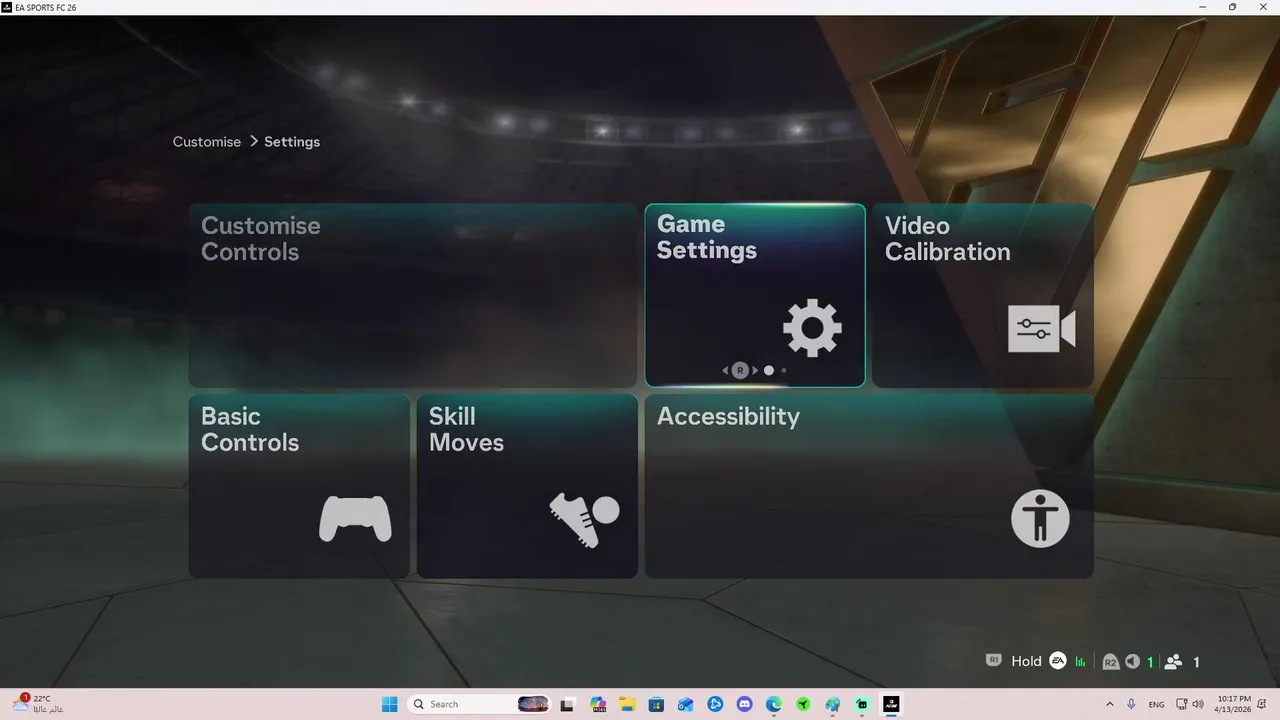The width and height of the screenshot is (1280, 720).
Task: Open the Accessibility tile
Action: point(869,486)
